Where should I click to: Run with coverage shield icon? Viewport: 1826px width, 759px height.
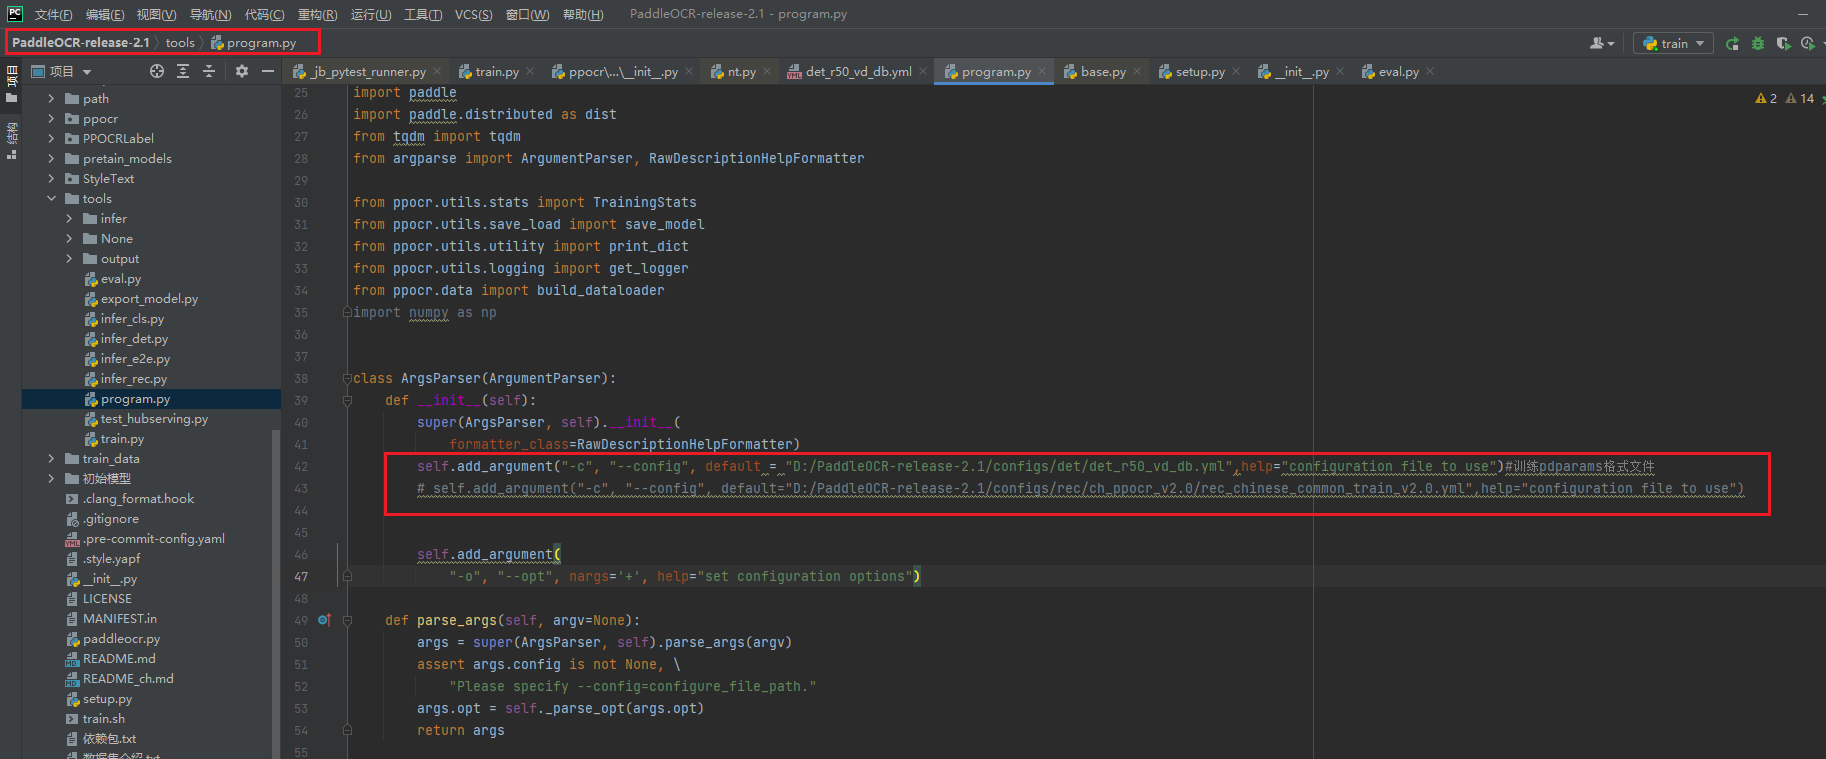1782,43
